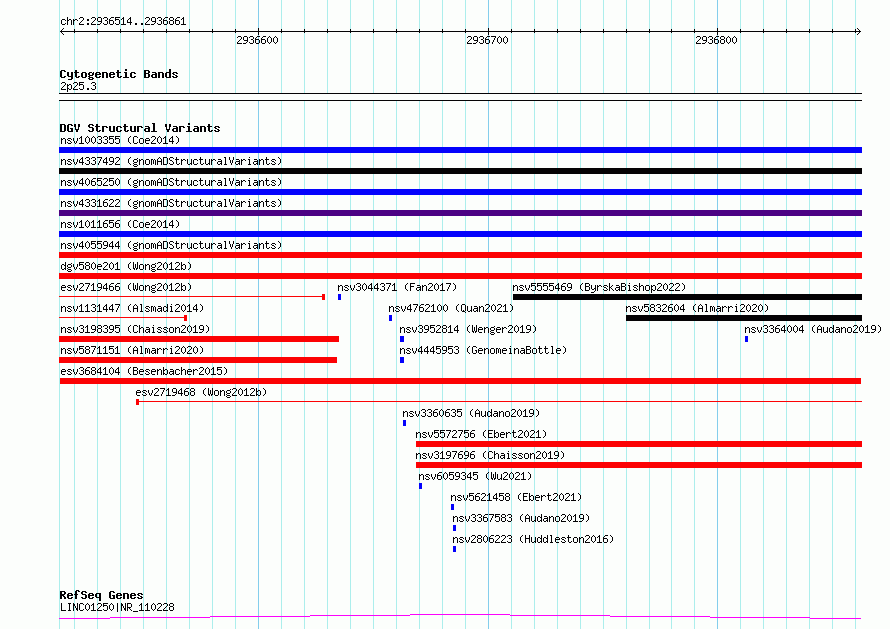Viewport: 890px width, 629px height.
Task: Open nsv3364004 (Audano2019) label
Action: coord(813,329)
